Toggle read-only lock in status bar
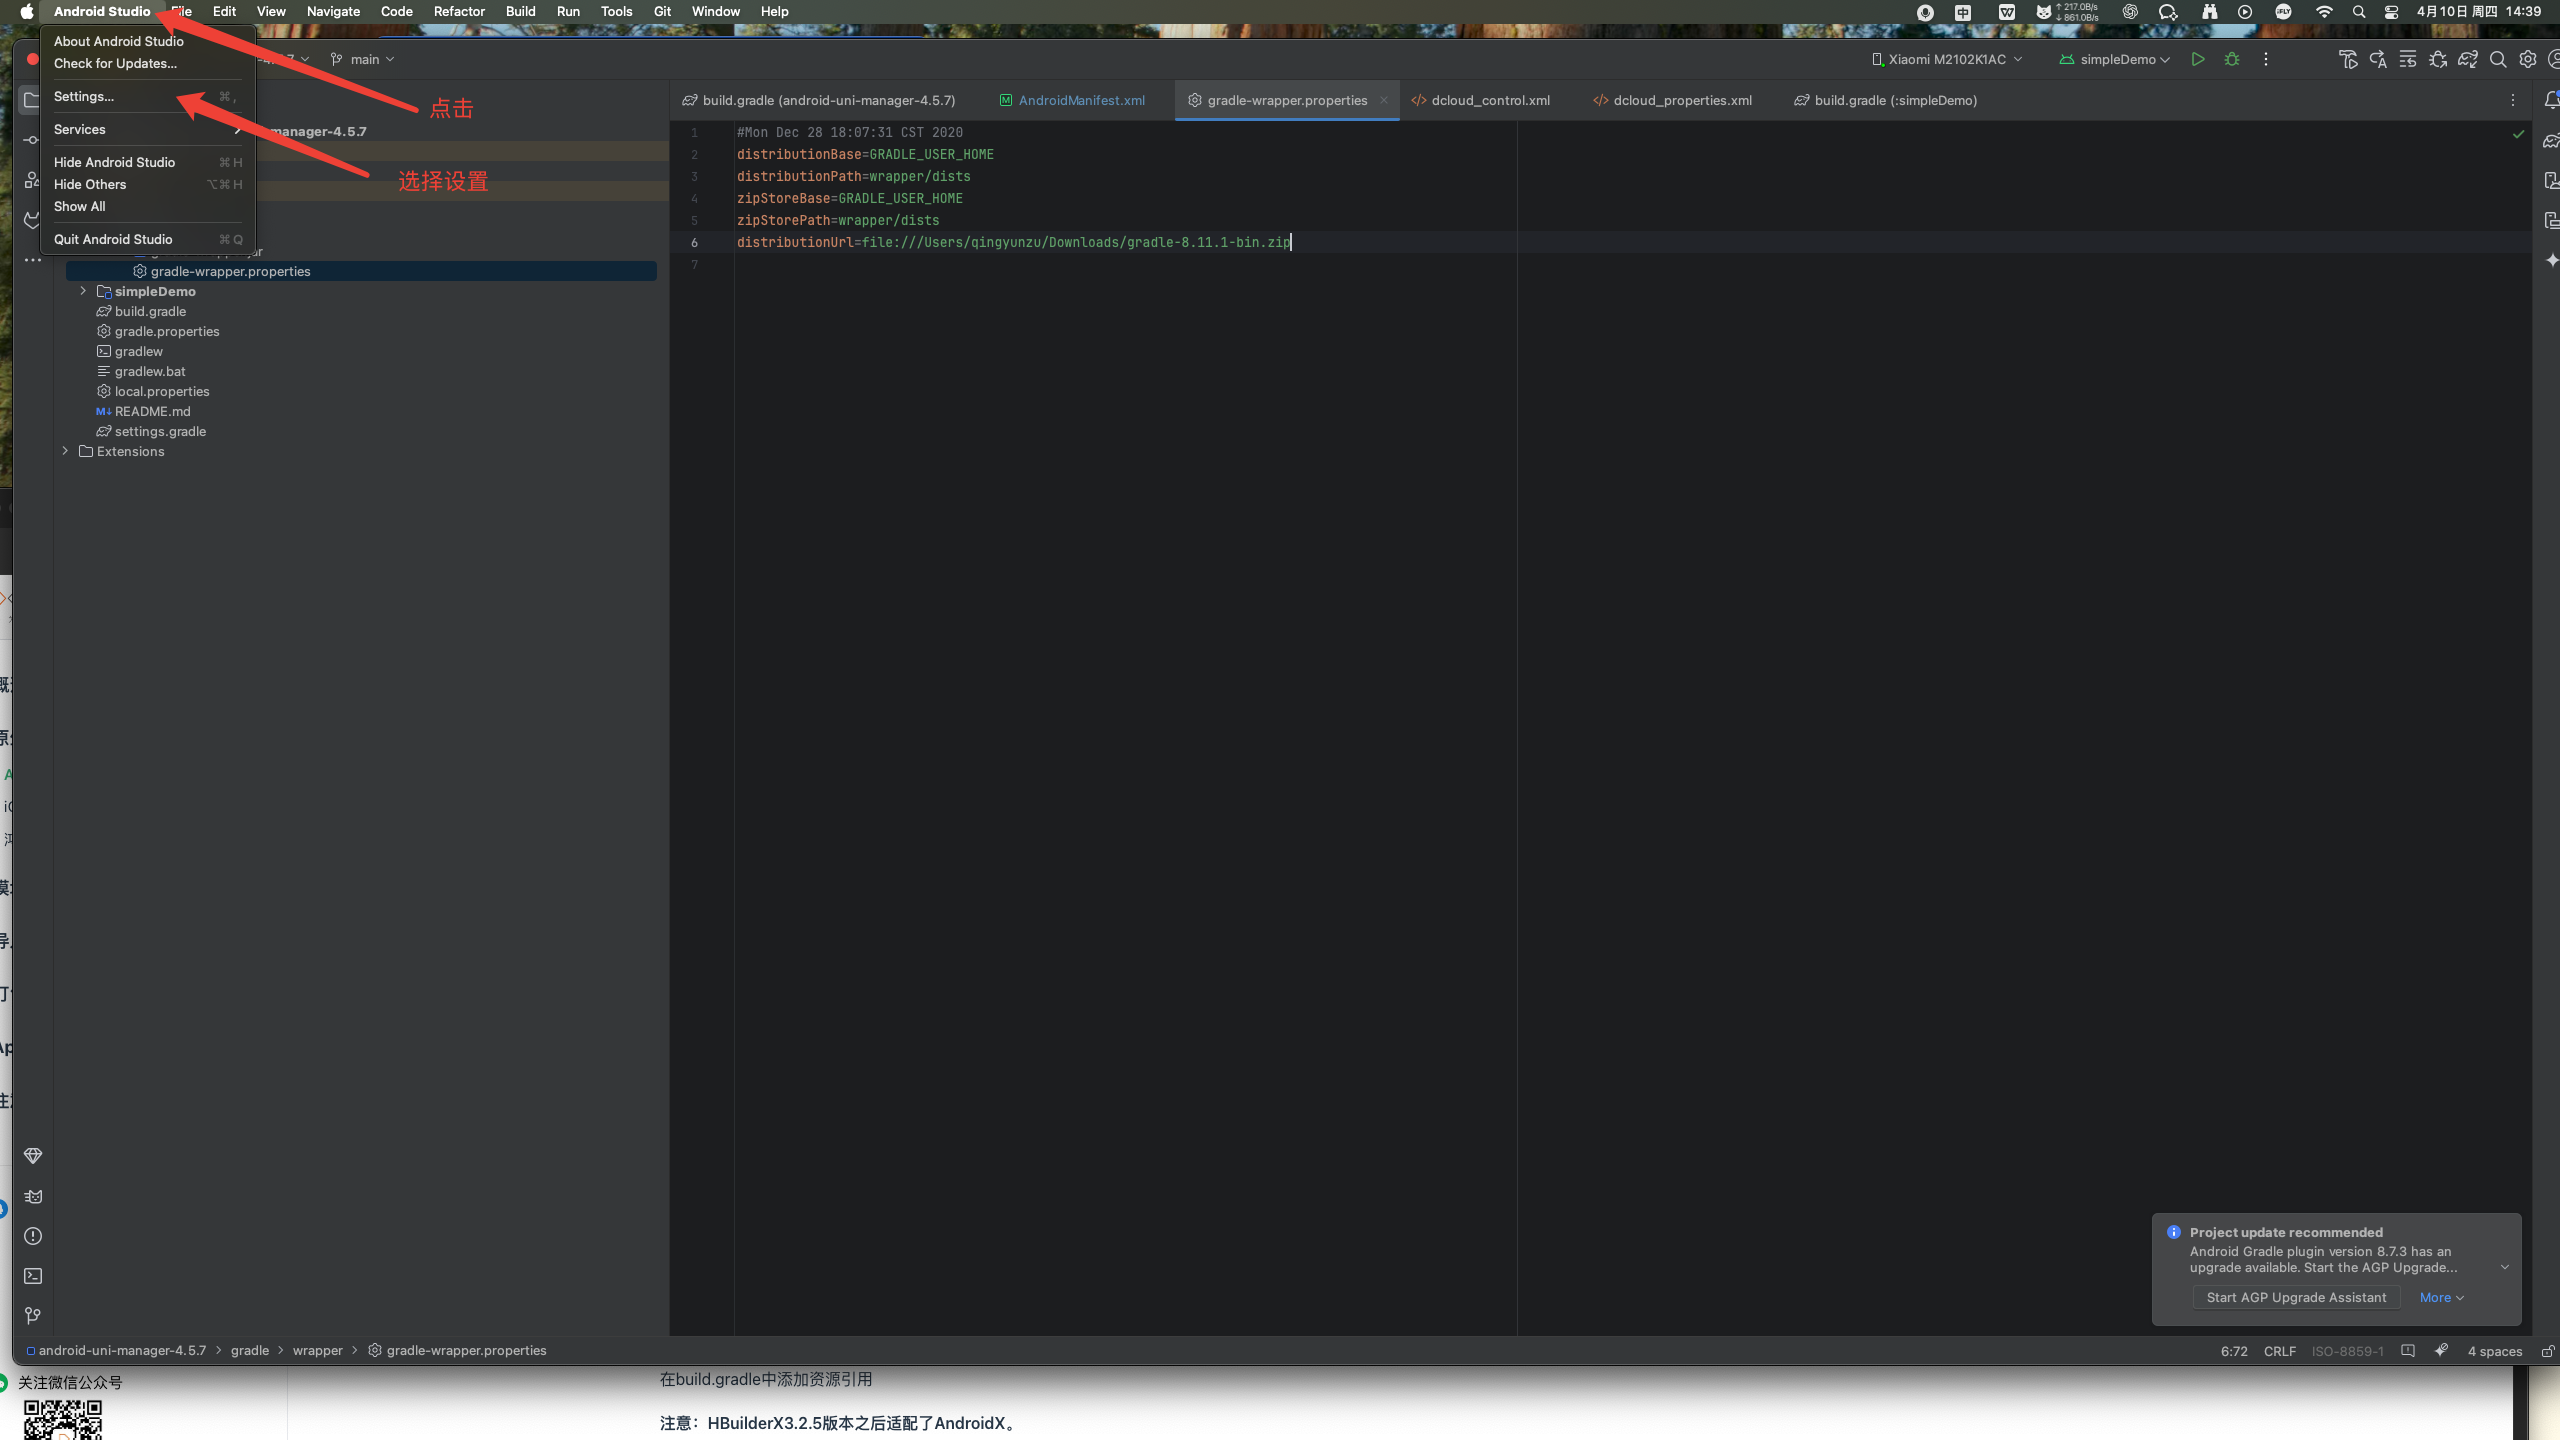The width and height of the screenshot is (2560, 1440). point(2547,1351)
